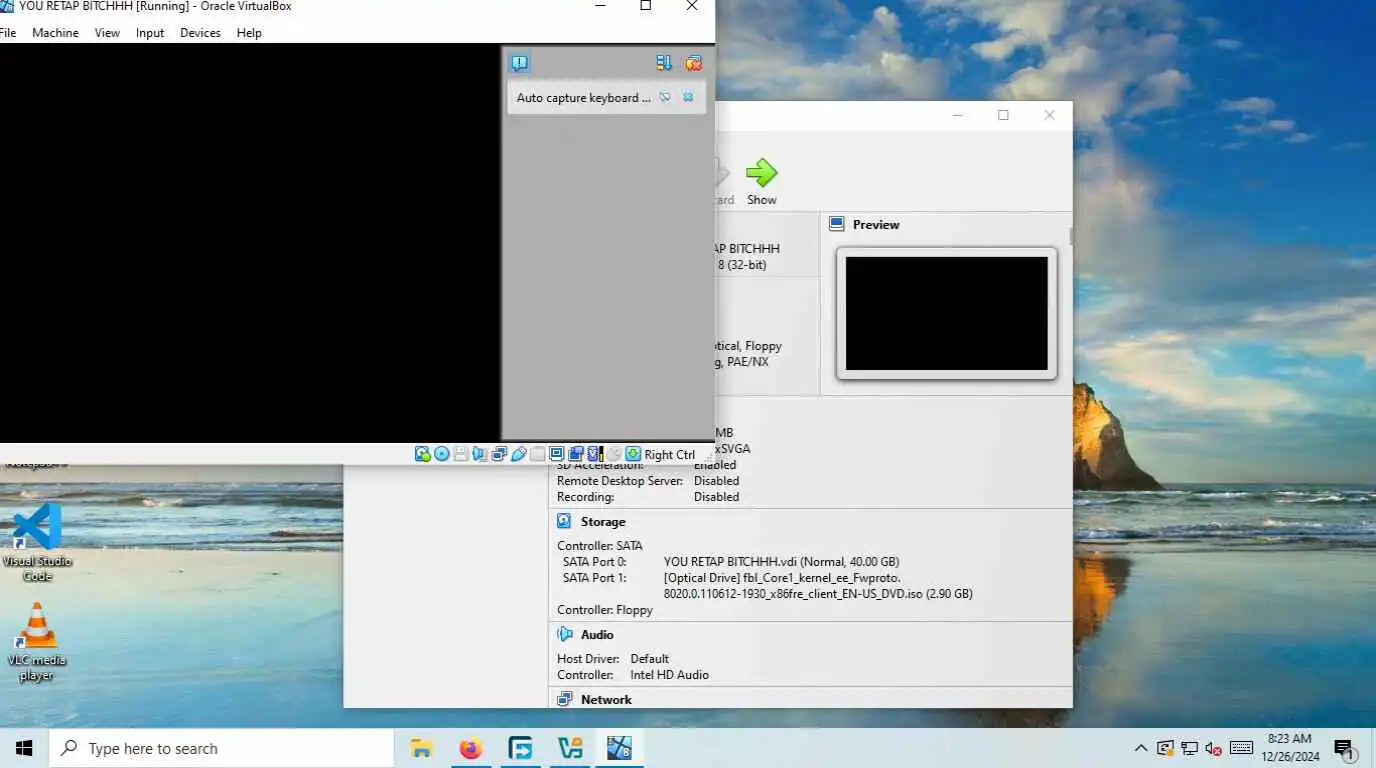Click the keep-finished-progresses toggle icon in notification panel
Screen dimensions: 1376x768
tap(664, 63)
